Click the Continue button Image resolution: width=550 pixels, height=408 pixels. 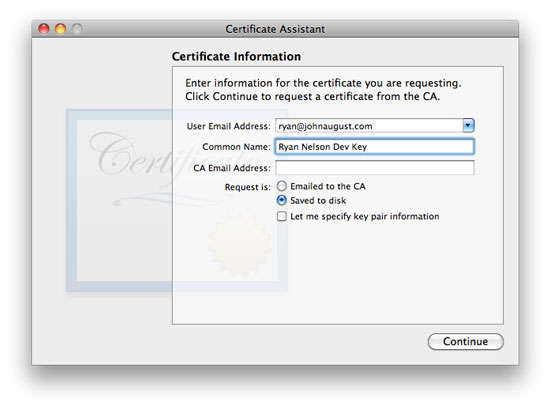[465, 341]
